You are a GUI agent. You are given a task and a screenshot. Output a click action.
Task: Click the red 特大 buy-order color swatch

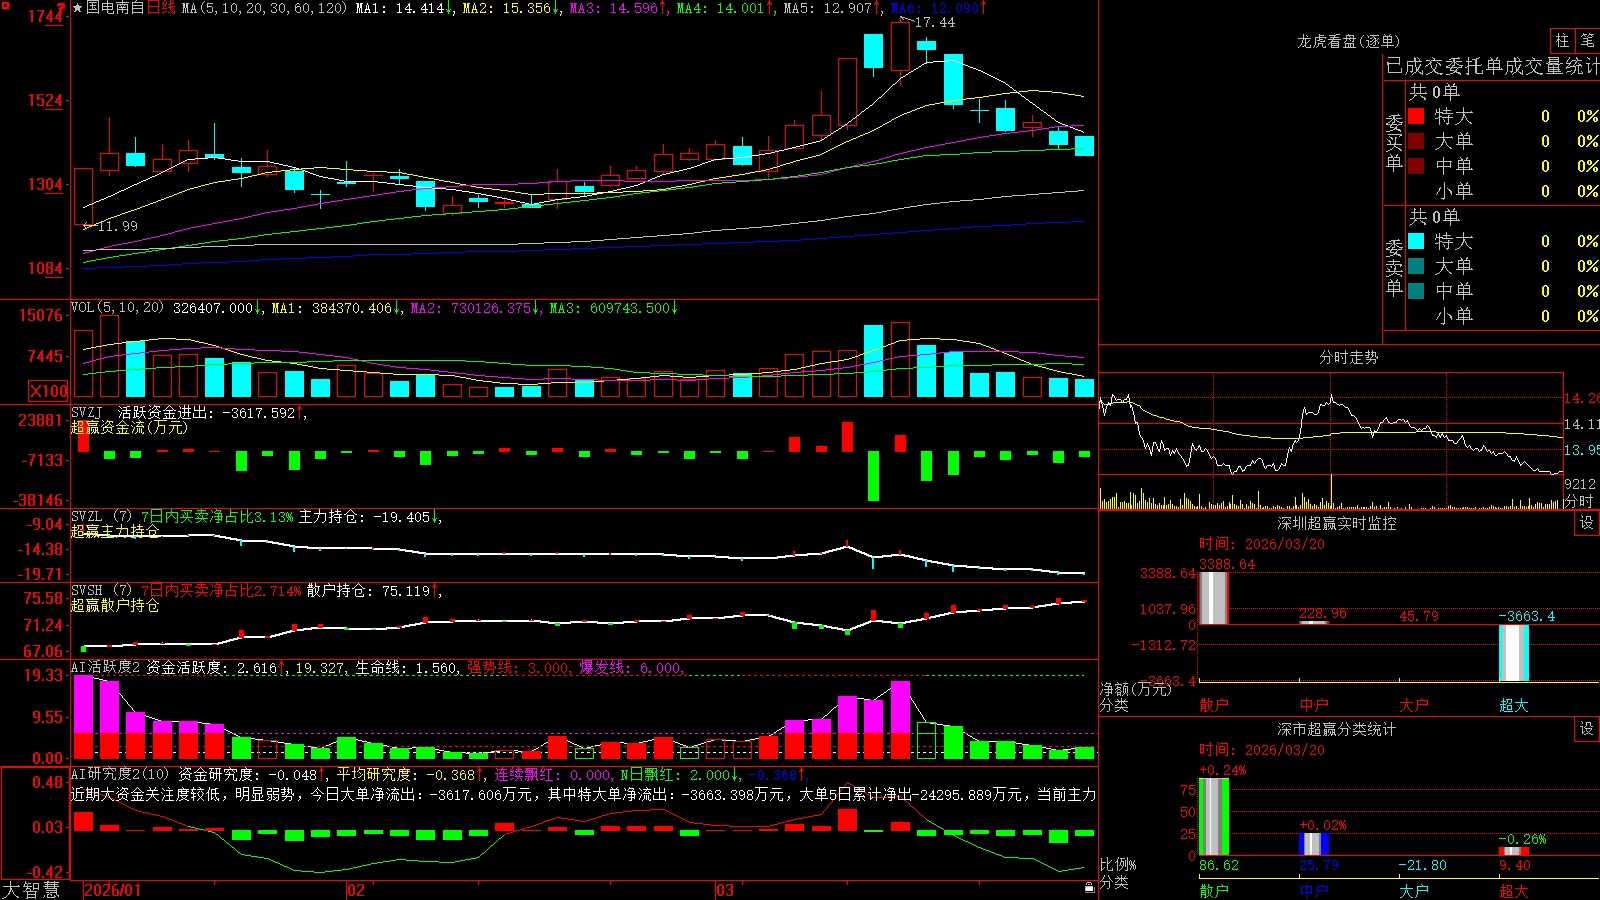(x=1416, y=116)
